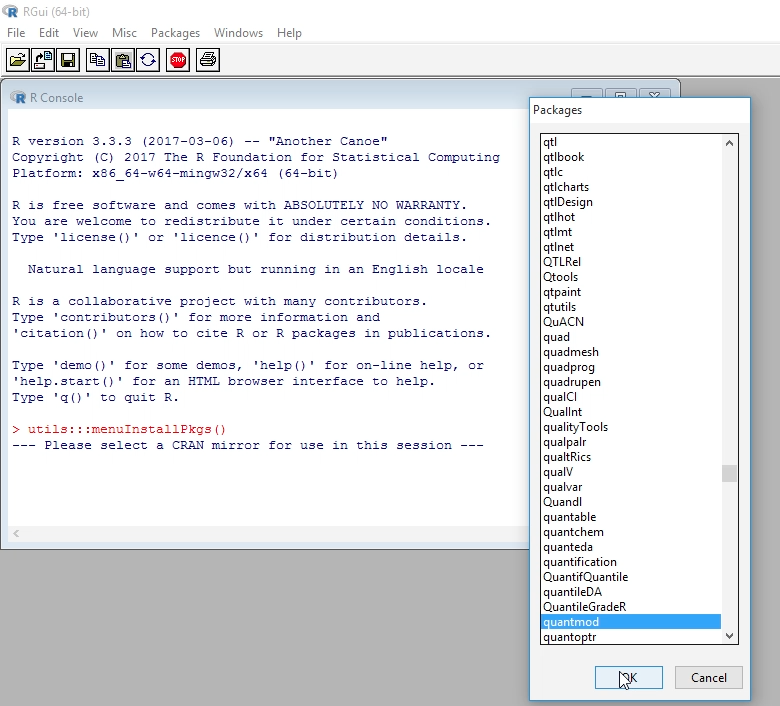Select the qualV package

pos(630,472)
